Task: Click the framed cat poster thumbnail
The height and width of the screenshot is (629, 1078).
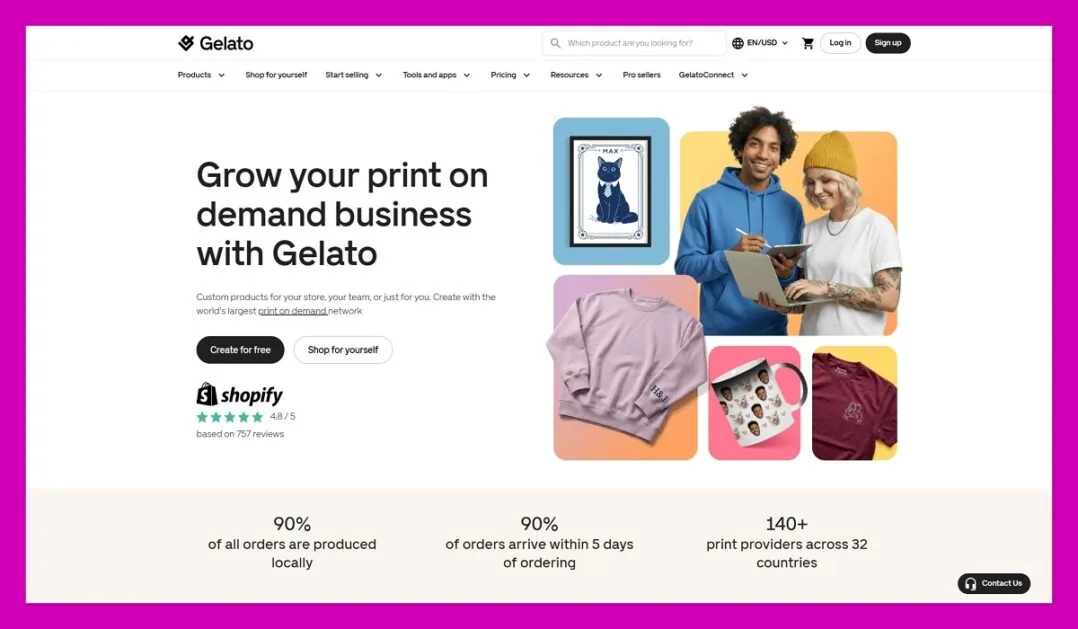Action: [x=611, y=191]
